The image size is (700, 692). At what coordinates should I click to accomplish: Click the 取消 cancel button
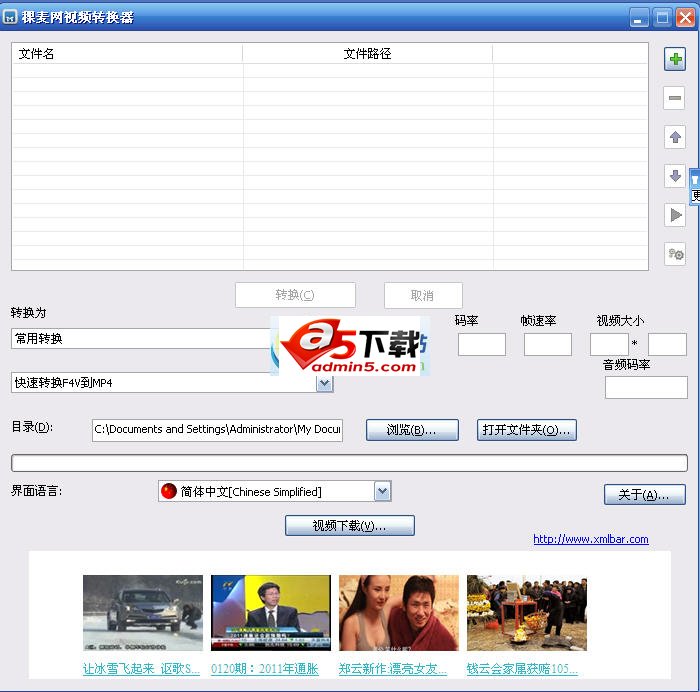tap(423, 295)
